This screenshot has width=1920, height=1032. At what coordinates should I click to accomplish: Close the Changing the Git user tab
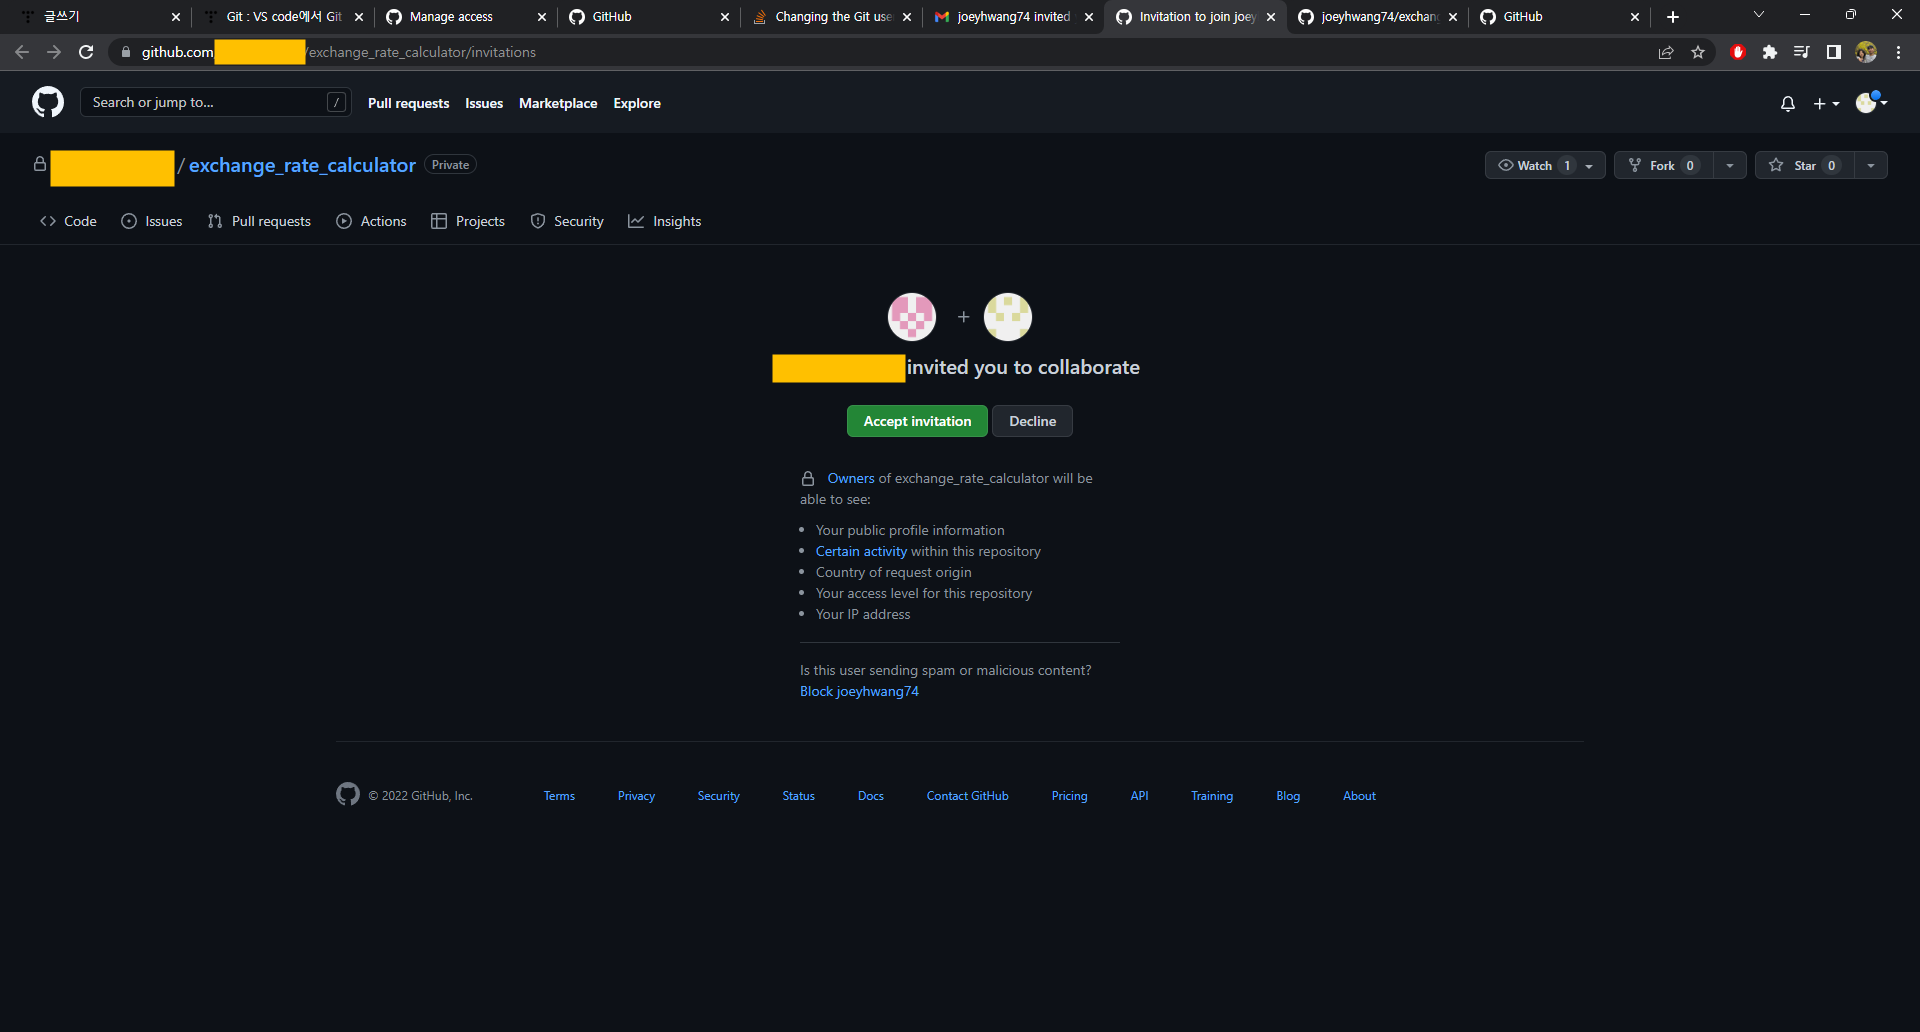click(907, 17)
